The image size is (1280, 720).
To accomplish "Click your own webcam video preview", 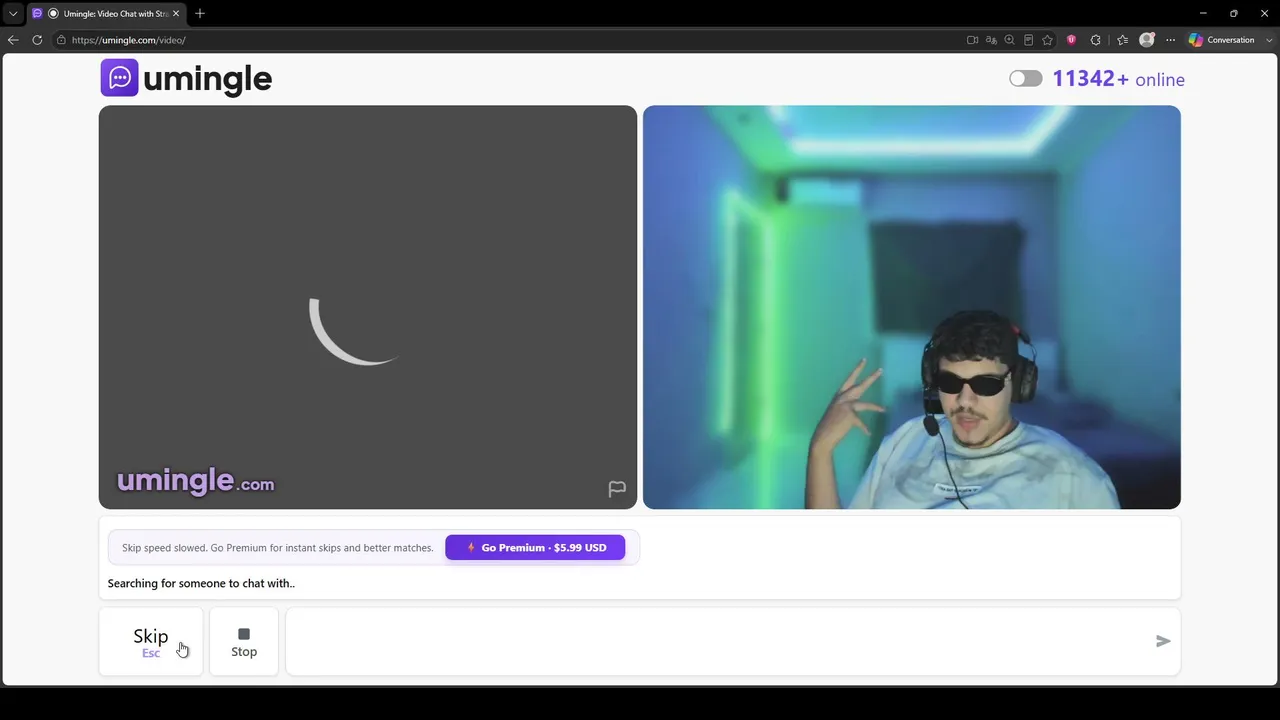I will point(912,307).
